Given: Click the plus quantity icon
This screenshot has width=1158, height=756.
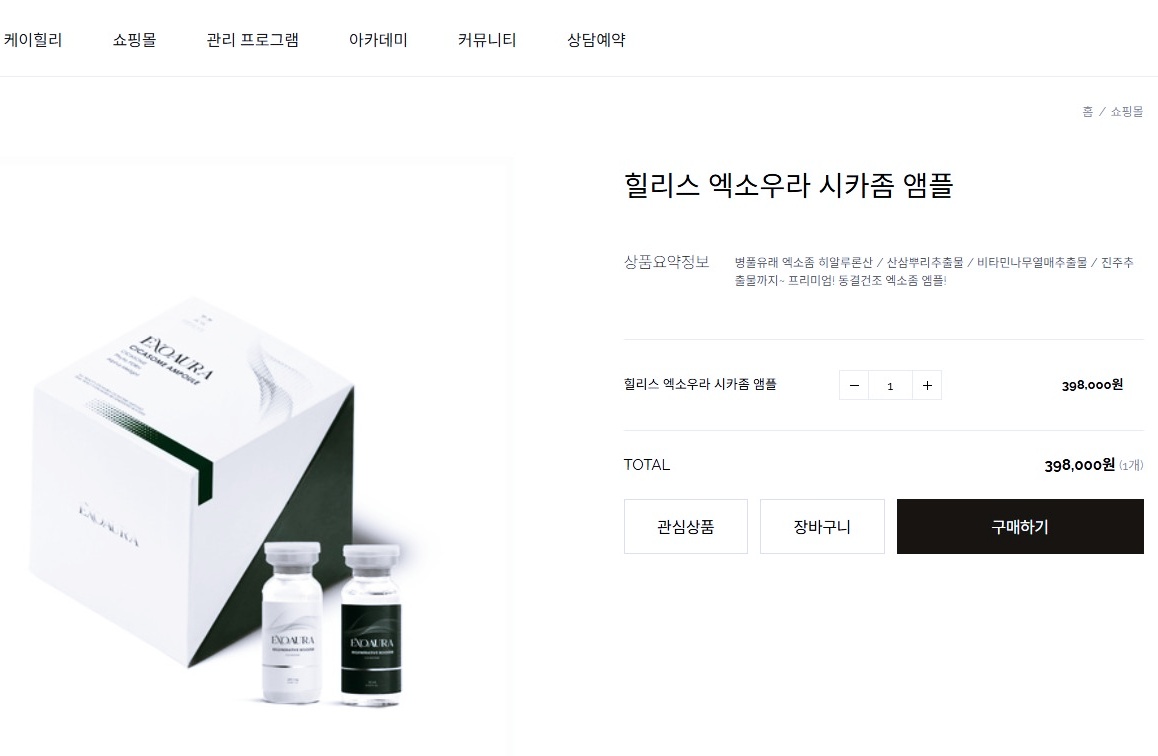Looking at the screenshot, I should coord(927,385).
